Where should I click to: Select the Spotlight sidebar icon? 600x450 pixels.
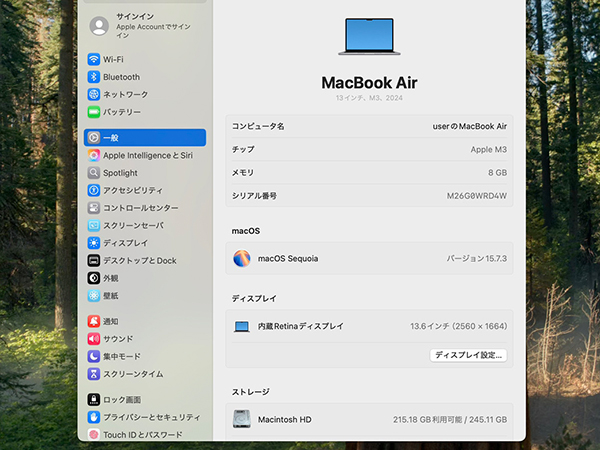(94, 173)
